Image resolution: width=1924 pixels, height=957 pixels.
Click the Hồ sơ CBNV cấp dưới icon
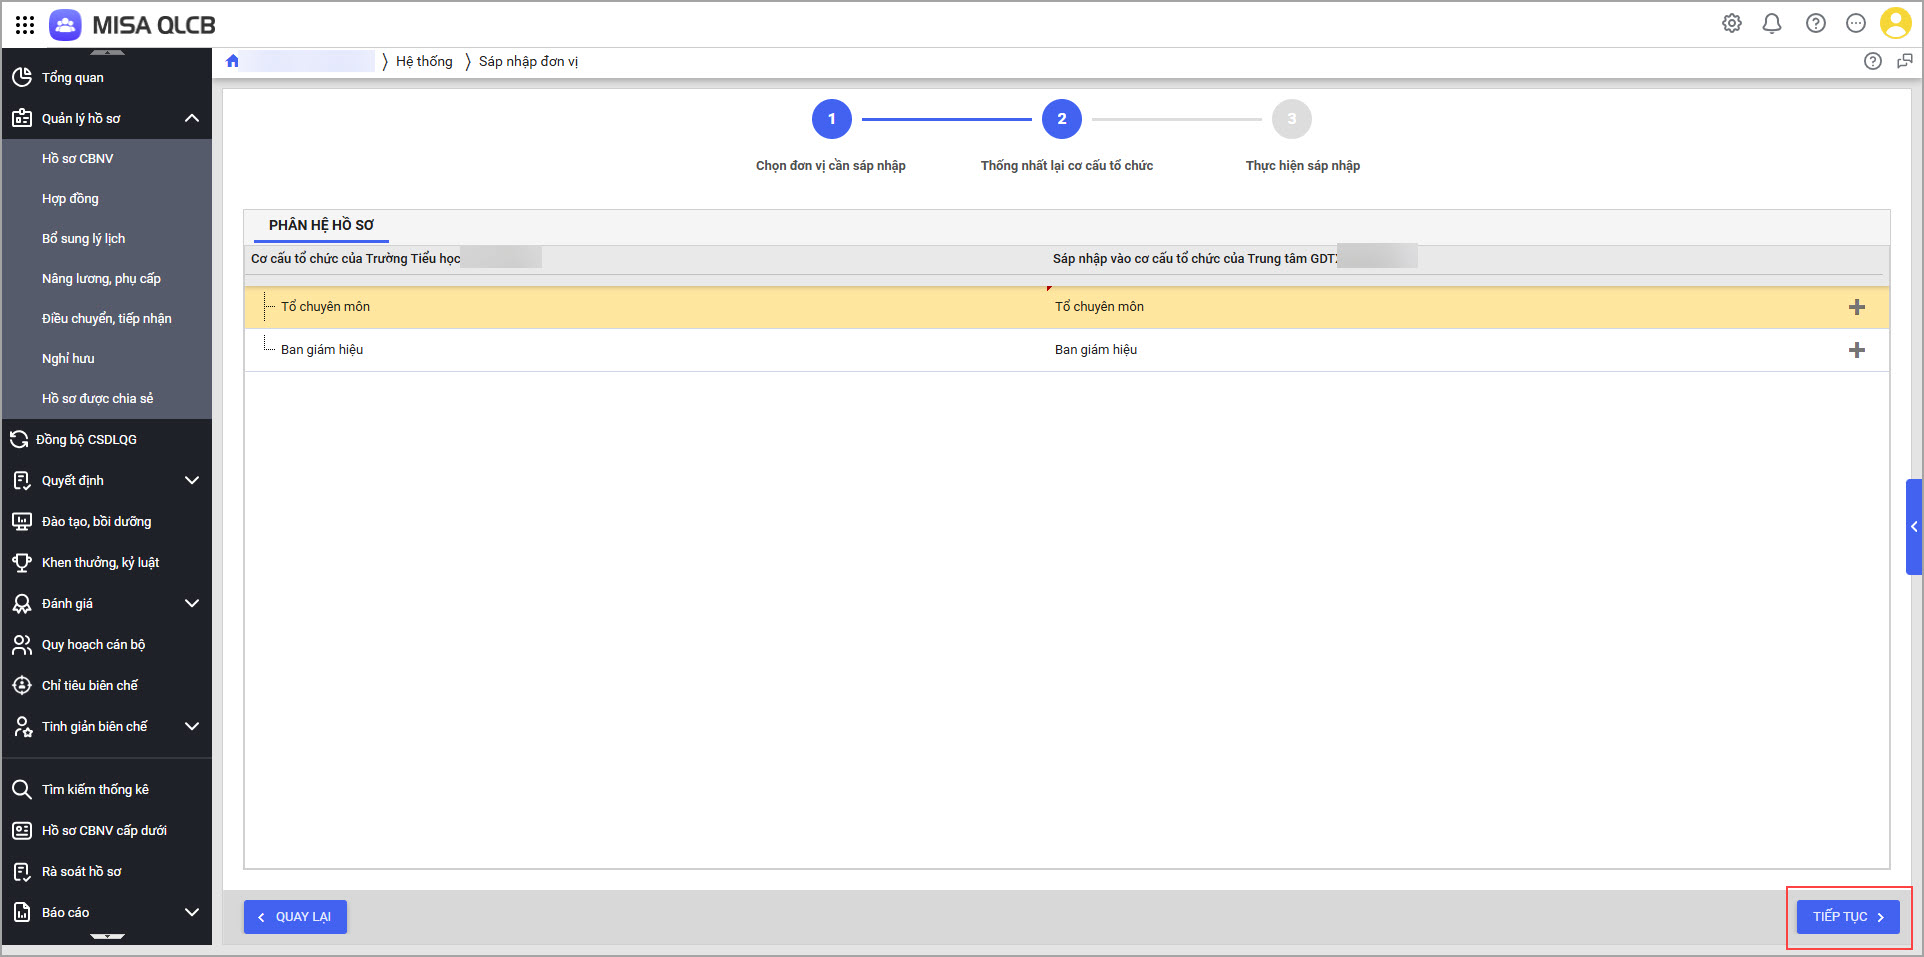pos(22,830)
